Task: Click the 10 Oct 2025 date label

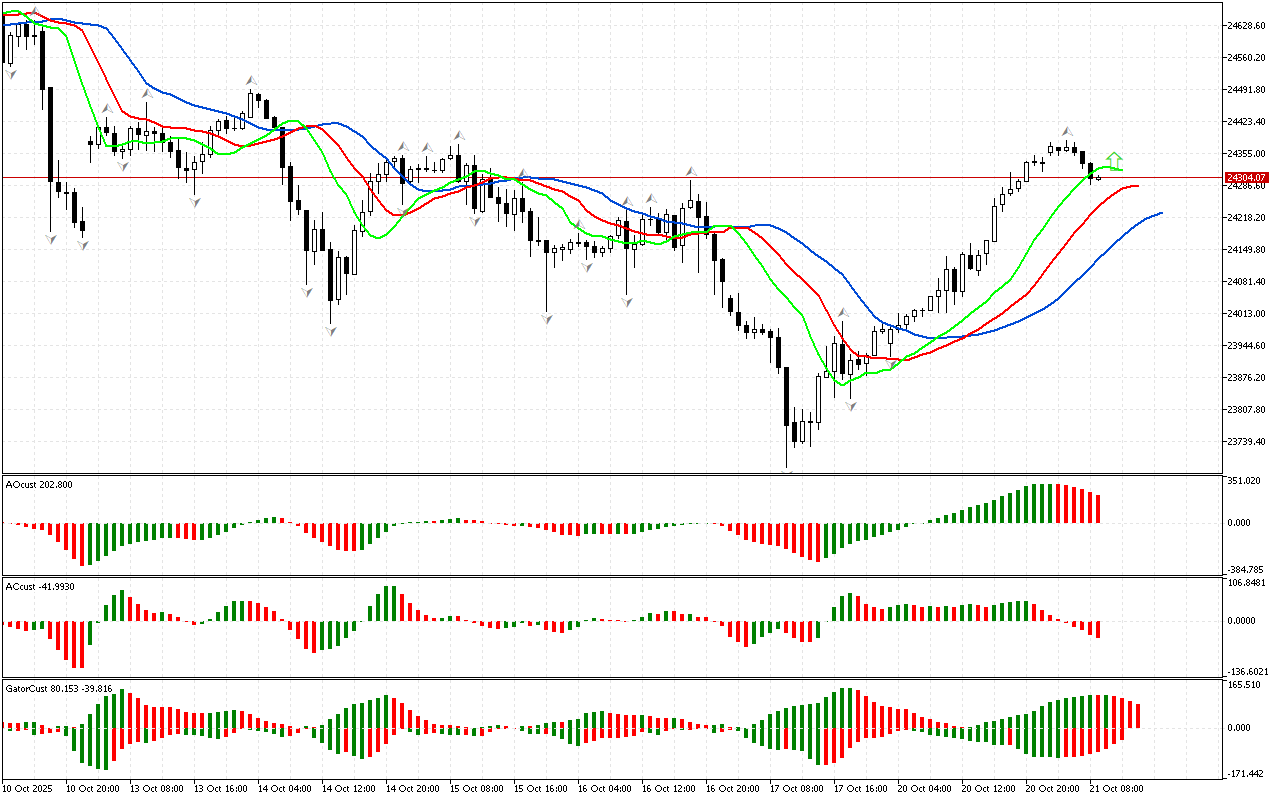Action: 30,789
